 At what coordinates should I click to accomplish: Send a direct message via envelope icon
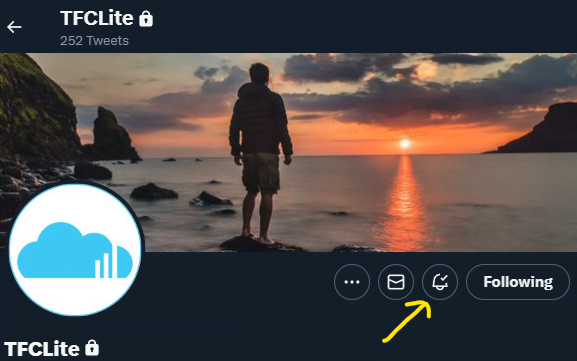click(x=396, y=282)
